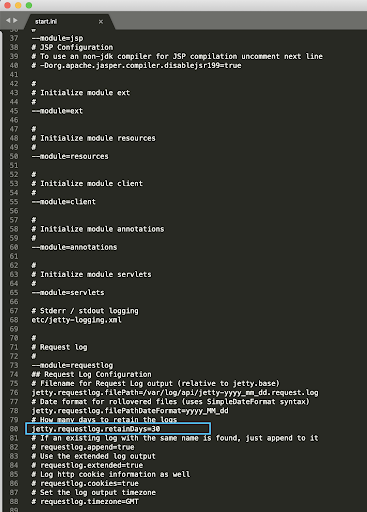
Task: Click the # requestlog.timezone=GMT comment
Action: click(x=85, y=502)
